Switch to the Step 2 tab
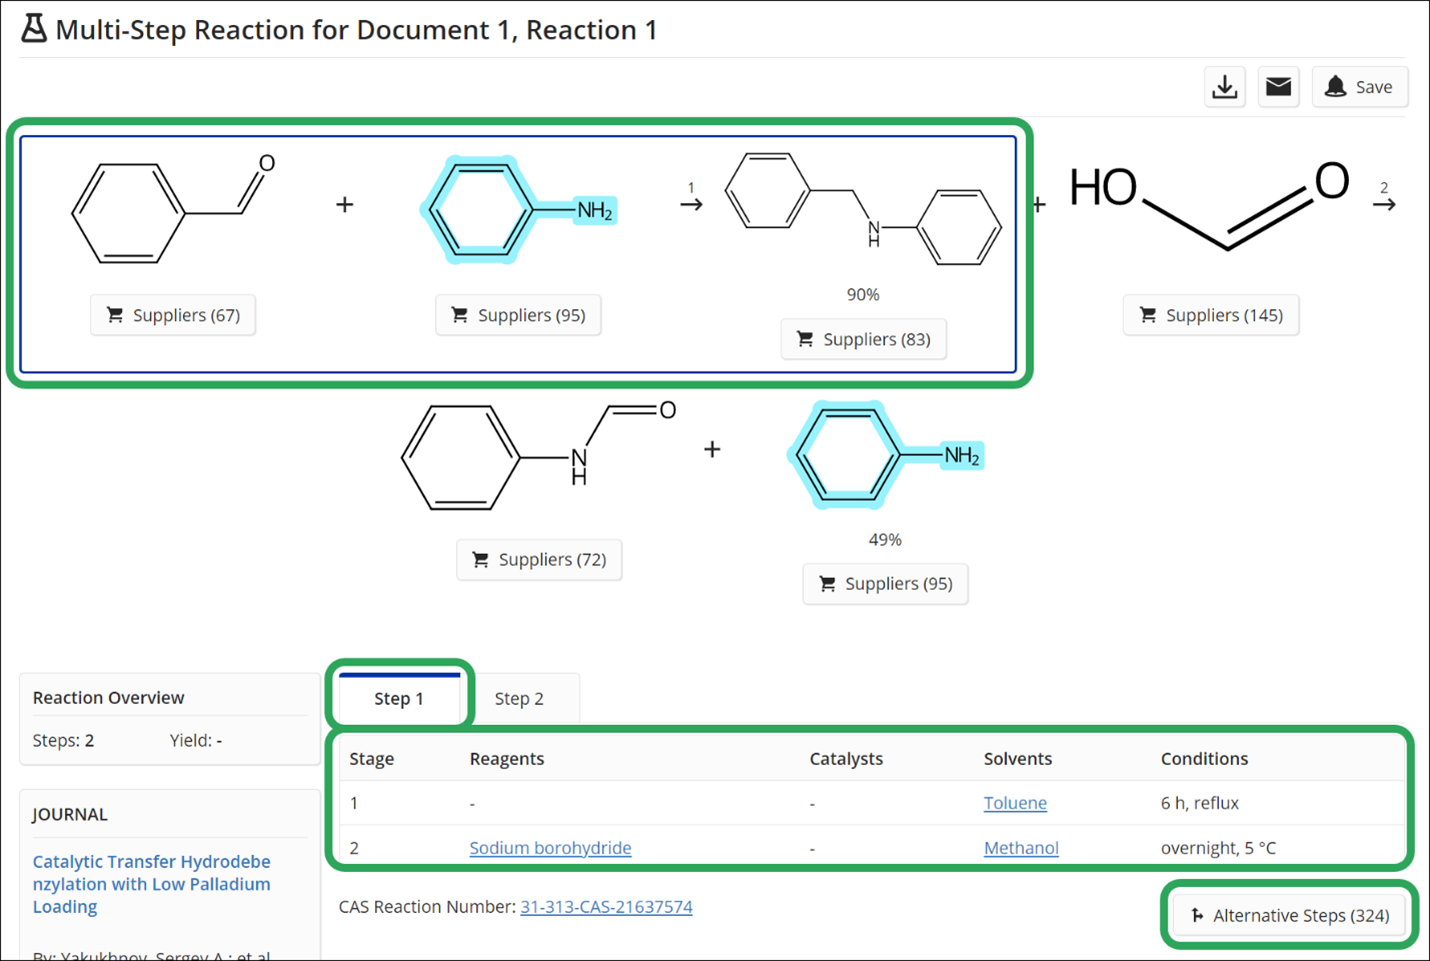1430x961 pixels. point(519,698)
